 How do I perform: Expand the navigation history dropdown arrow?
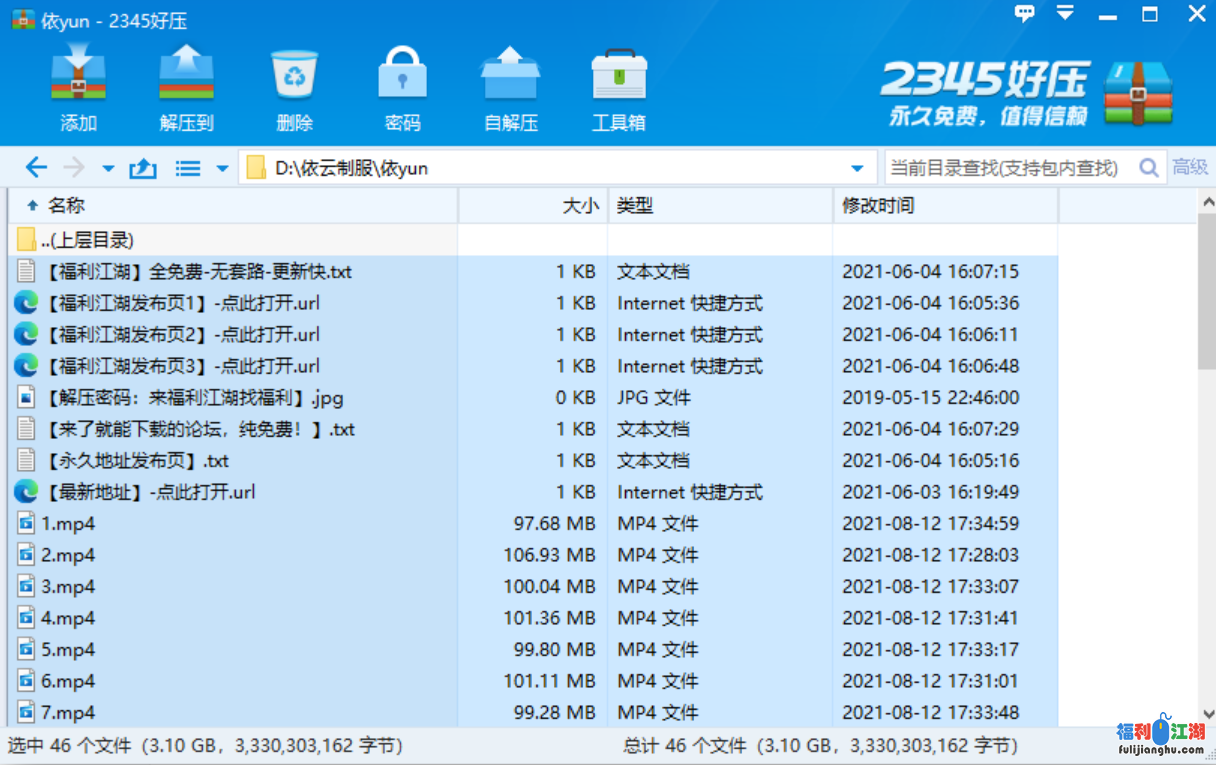(x=108, y=169)
